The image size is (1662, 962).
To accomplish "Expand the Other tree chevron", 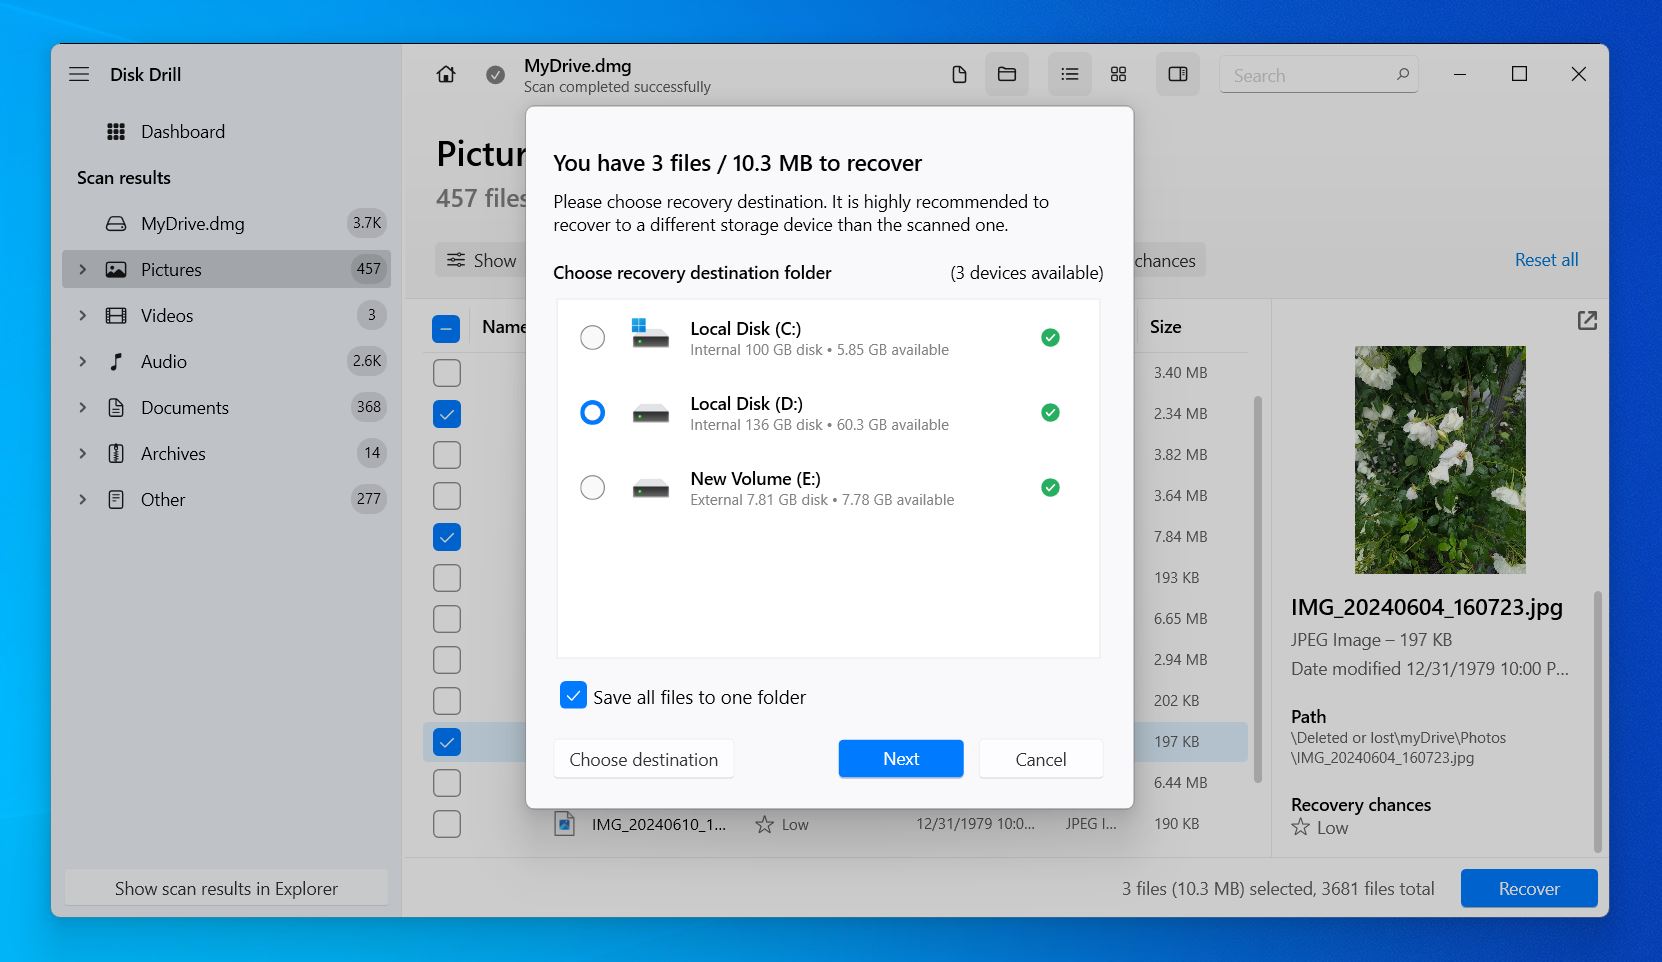I will [x=83, y=499].
